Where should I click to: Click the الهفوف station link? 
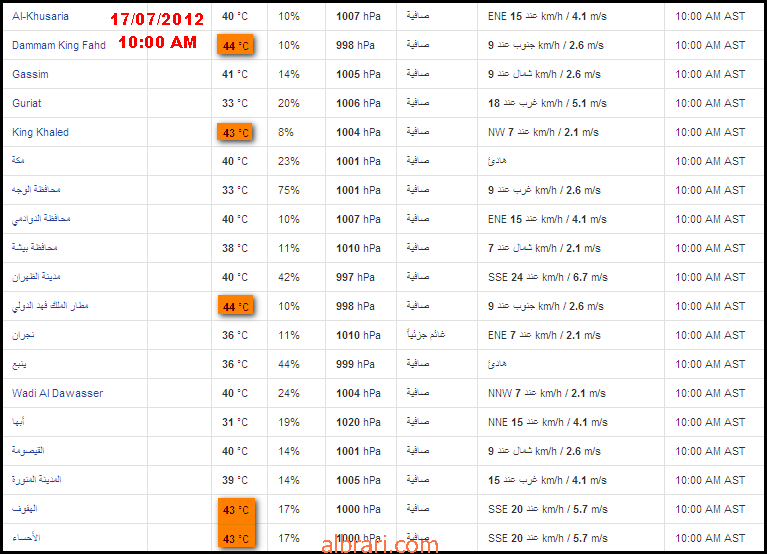25,509
